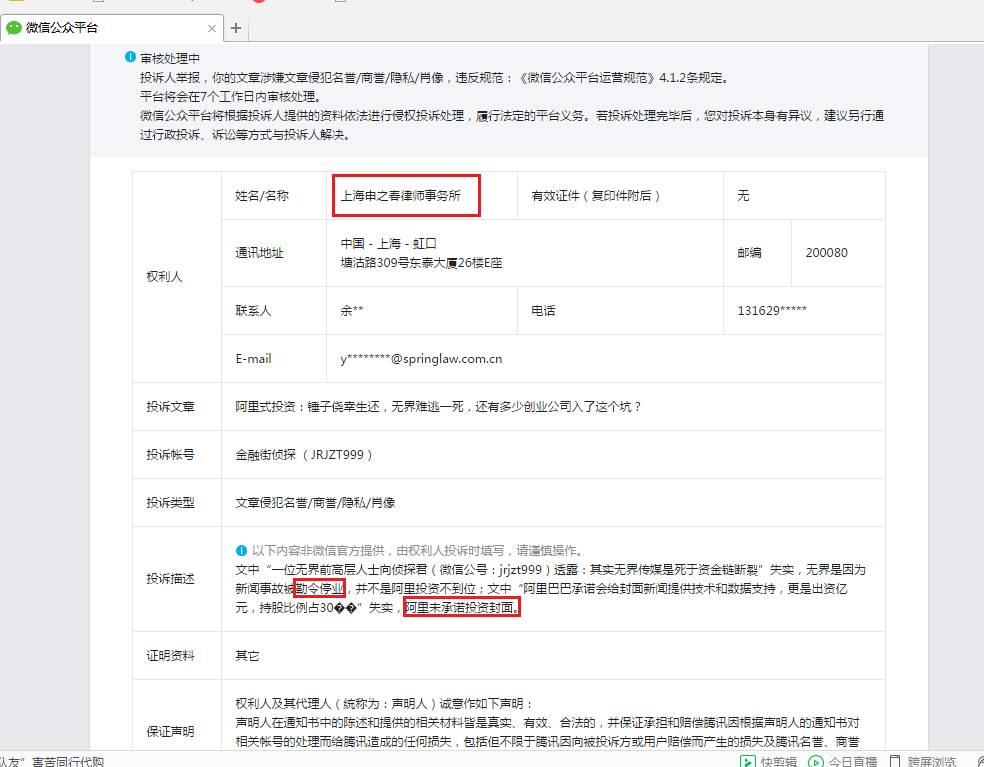This screenshot has height=767, width=984.
Task: Click the 投诉文章 row label
Action: tap(171, 407)
